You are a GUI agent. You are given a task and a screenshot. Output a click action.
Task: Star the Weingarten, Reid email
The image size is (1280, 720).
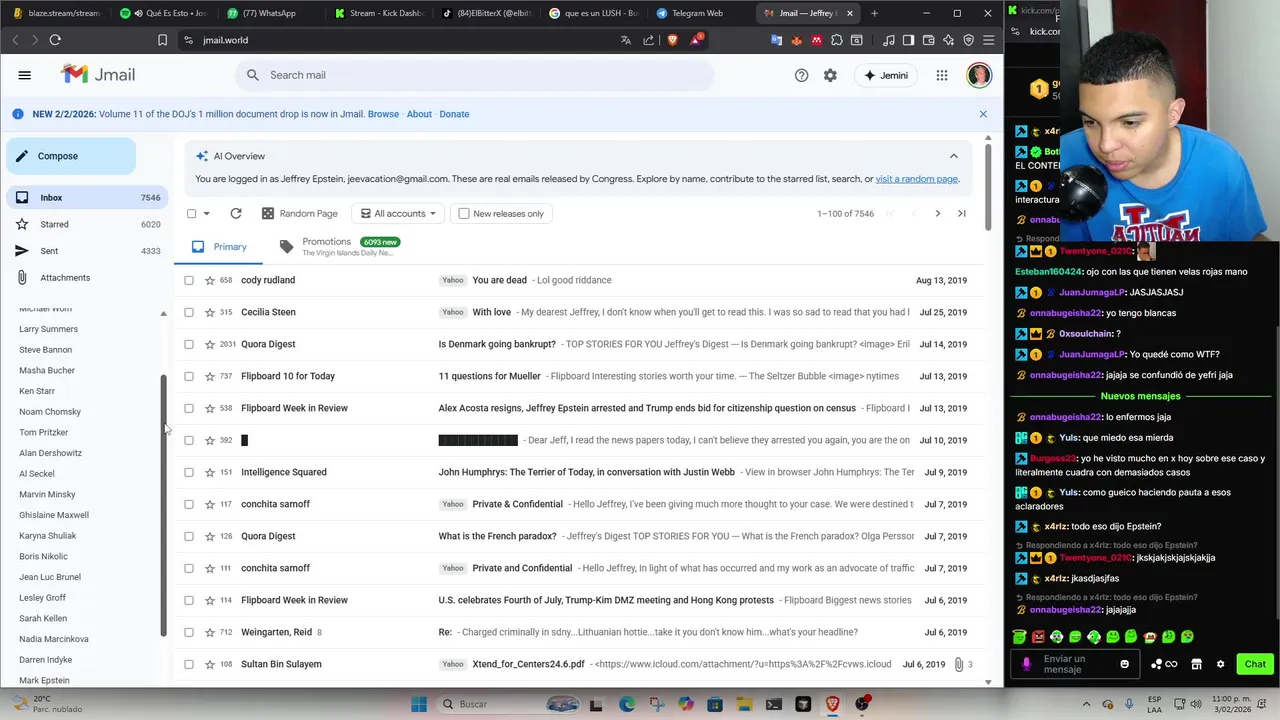click(210, 632)
